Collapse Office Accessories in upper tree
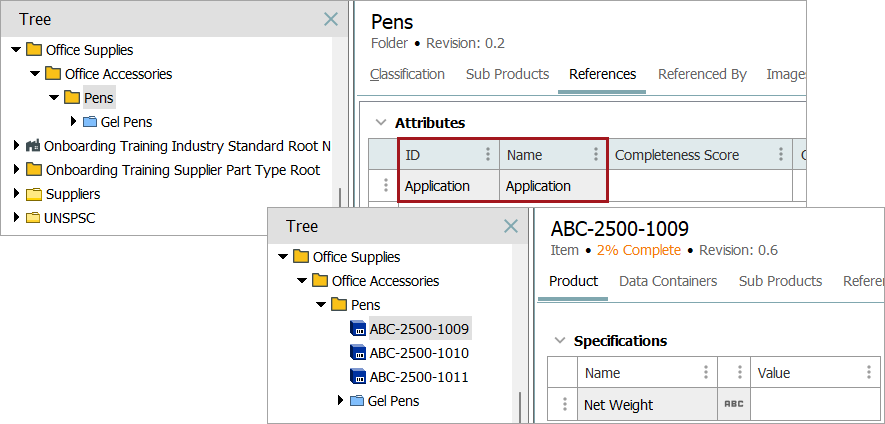The height and width of the screenshot is (424, 885). [x=35, y=74]
